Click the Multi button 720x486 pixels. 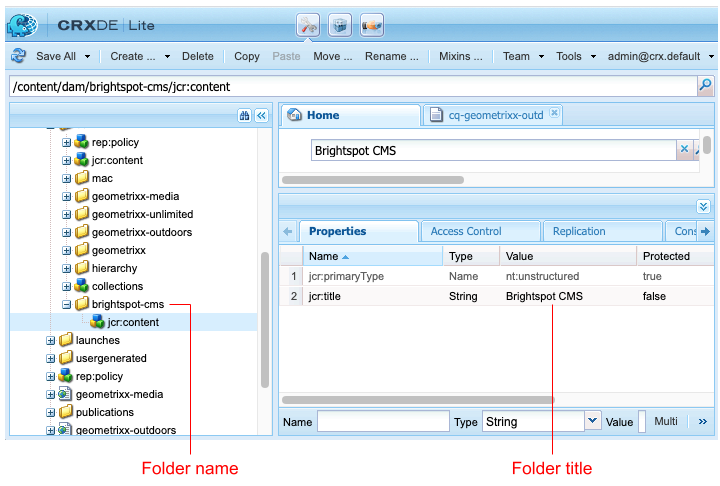(665, 421)
